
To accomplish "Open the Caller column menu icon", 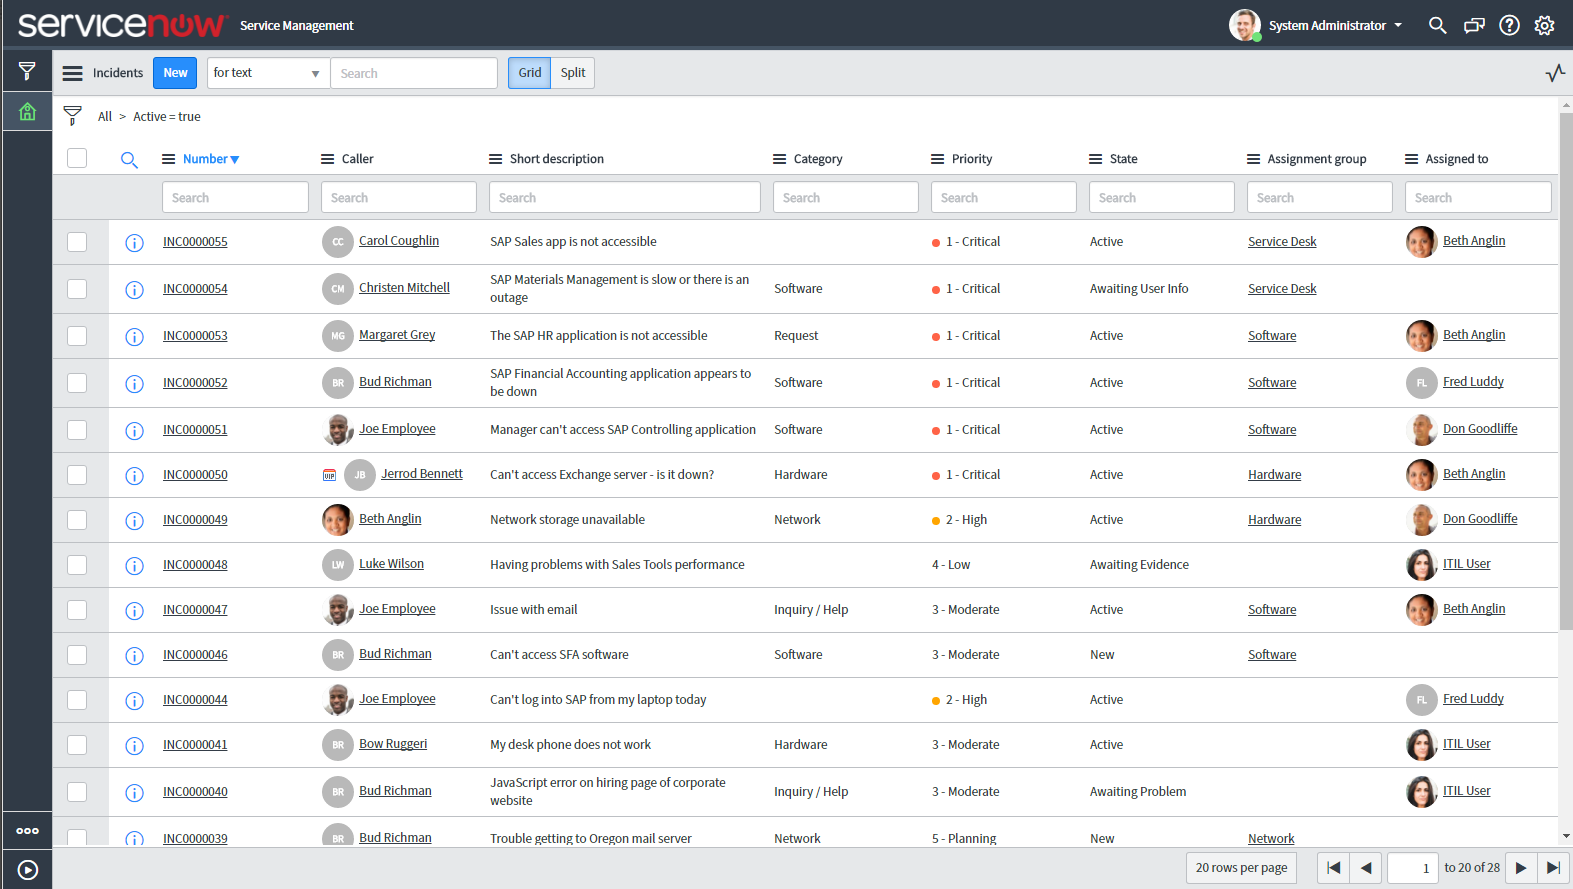I will coord(327,159).
